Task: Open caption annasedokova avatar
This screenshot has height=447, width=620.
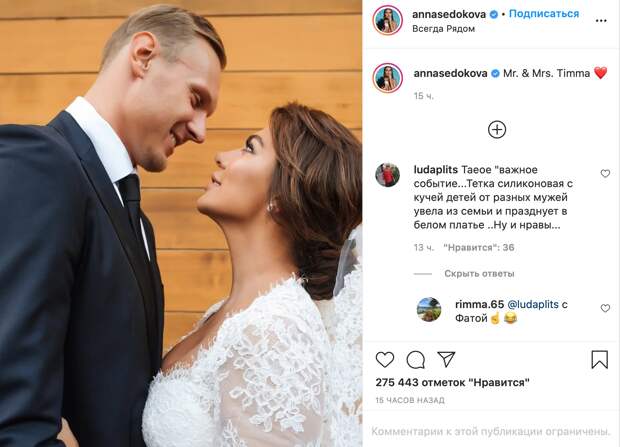Action: point(388,78)
